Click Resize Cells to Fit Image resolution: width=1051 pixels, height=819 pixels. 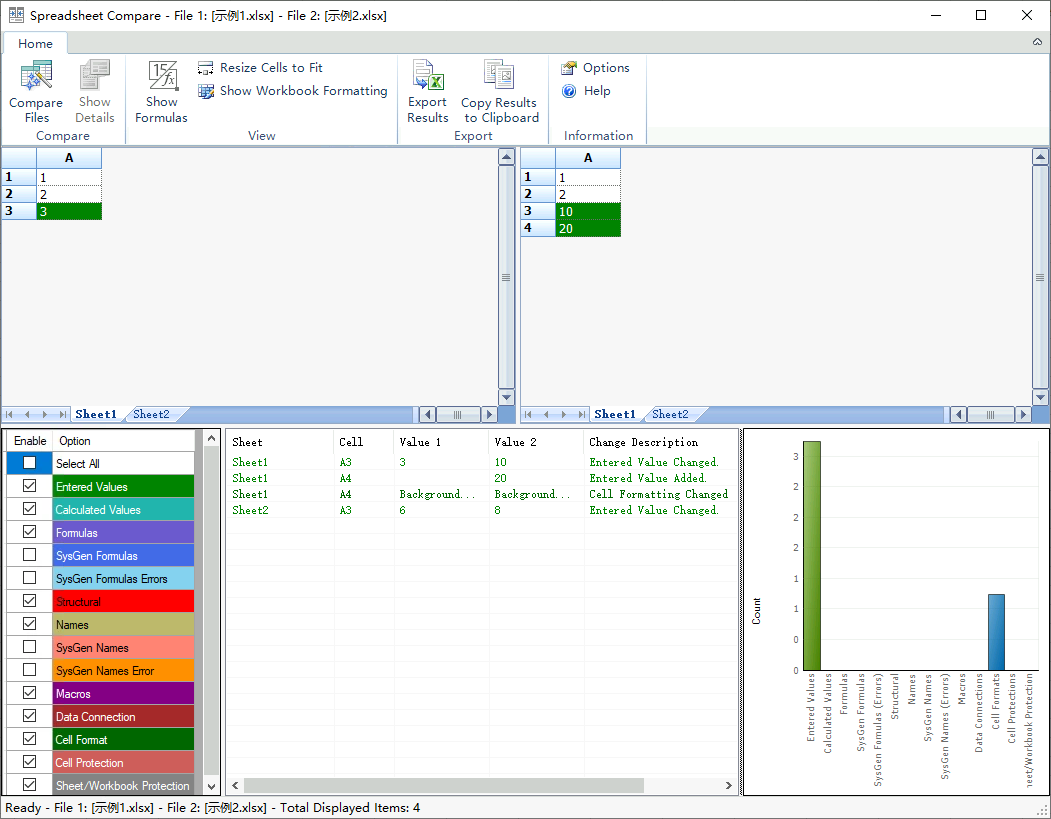(260, 68)
